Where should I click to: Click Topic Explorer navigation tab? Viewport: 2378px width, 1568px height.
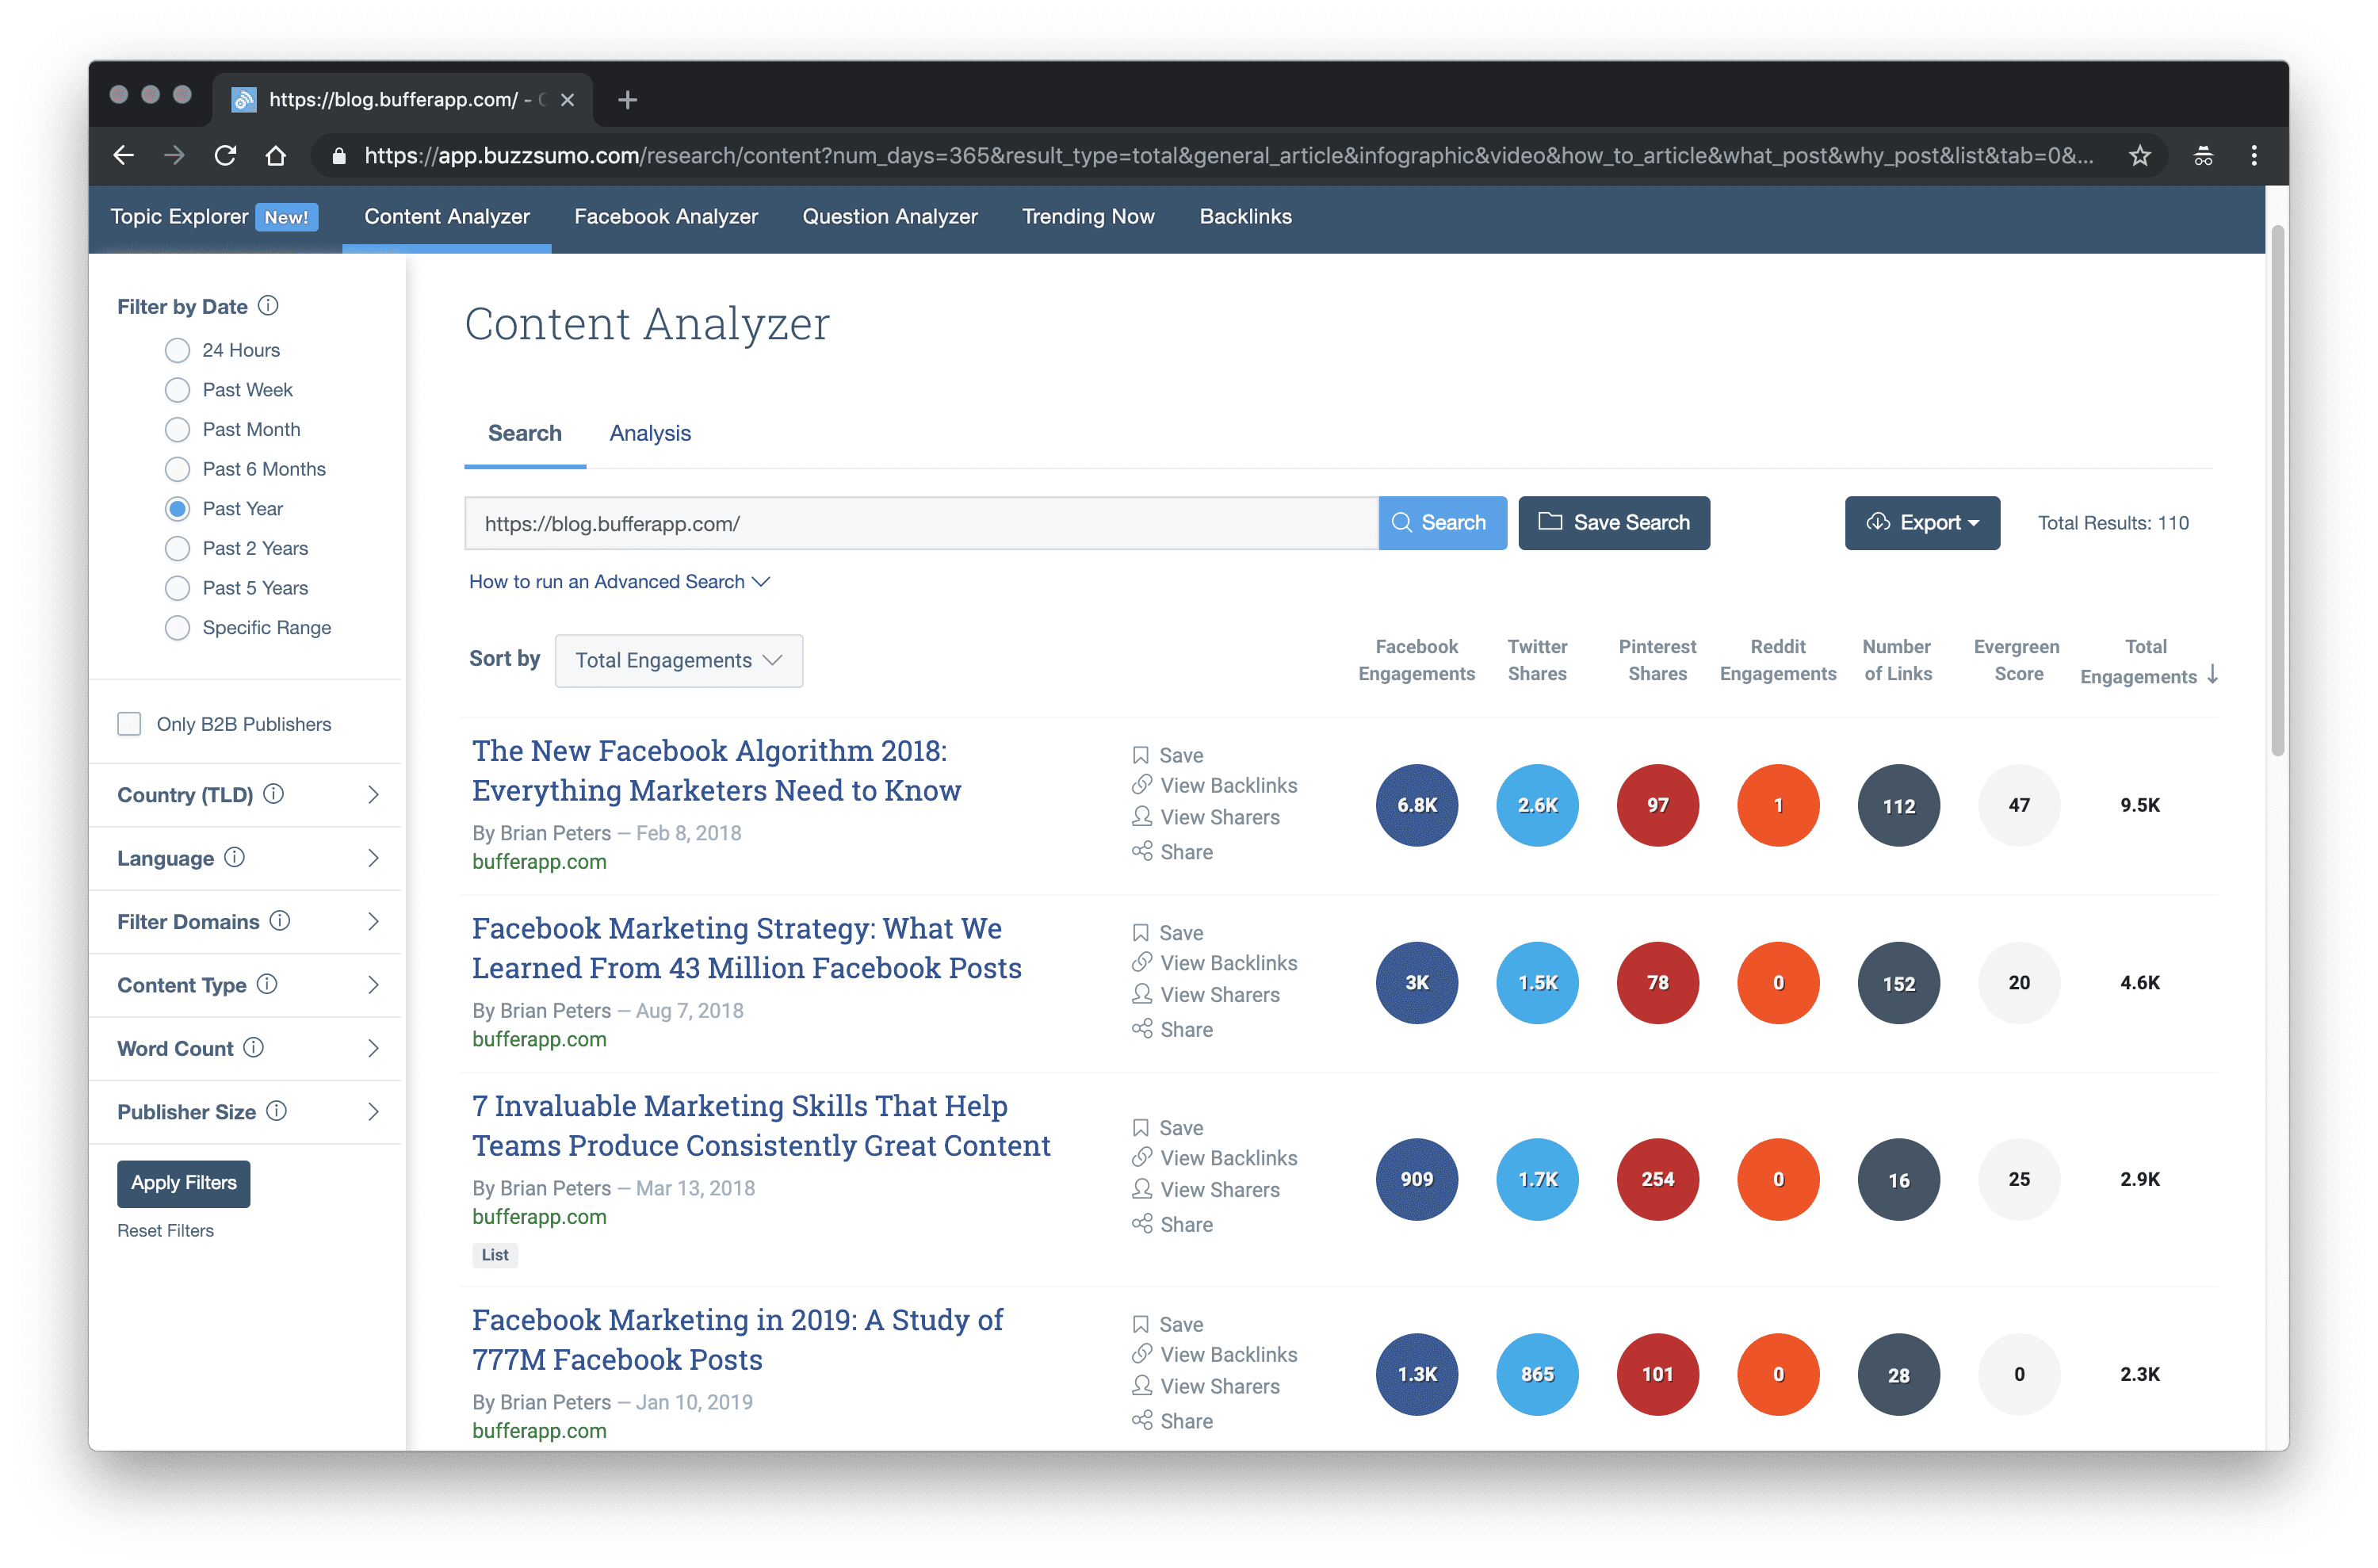click(178, 216)
